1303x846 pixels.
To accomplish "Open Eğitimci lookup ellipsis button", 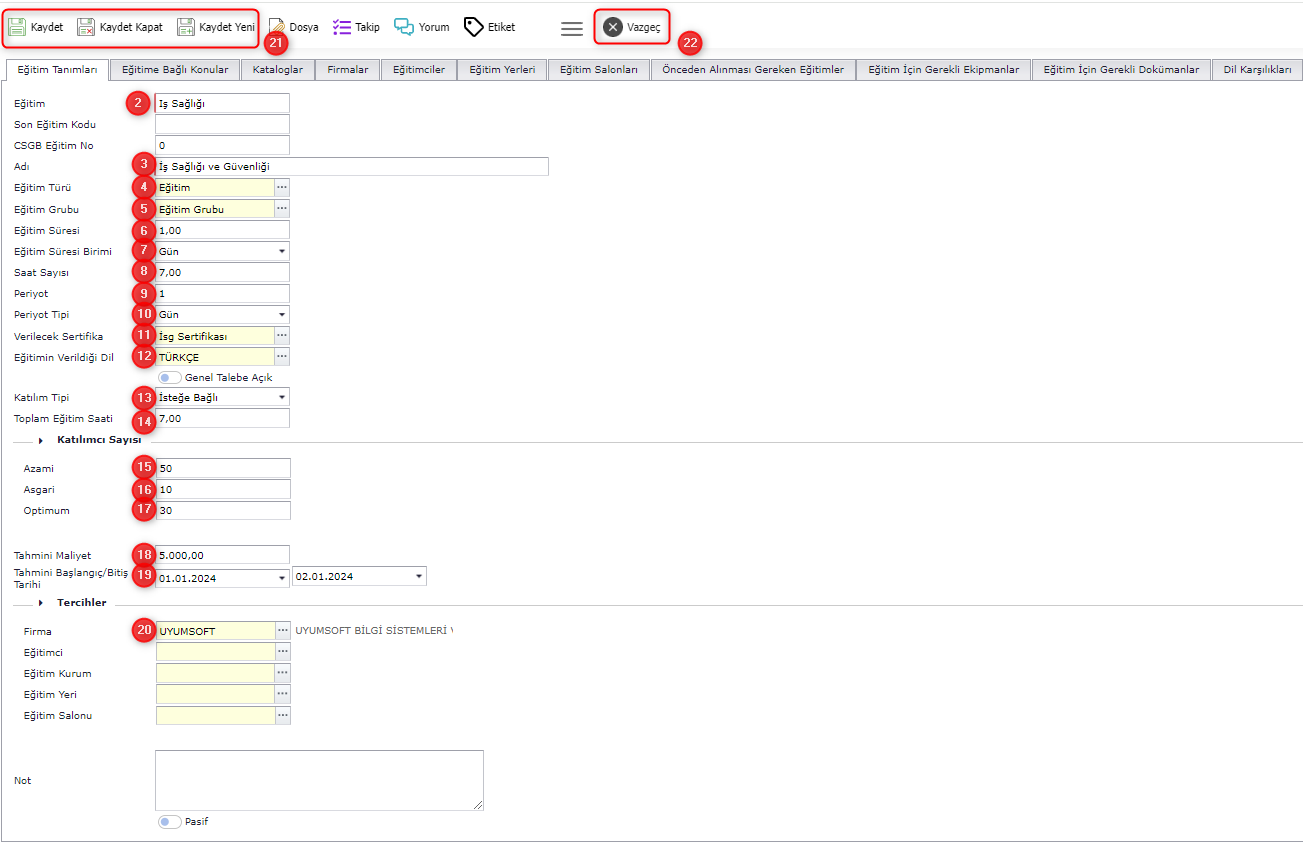I will pyautogui.click(x=282, y=652).
